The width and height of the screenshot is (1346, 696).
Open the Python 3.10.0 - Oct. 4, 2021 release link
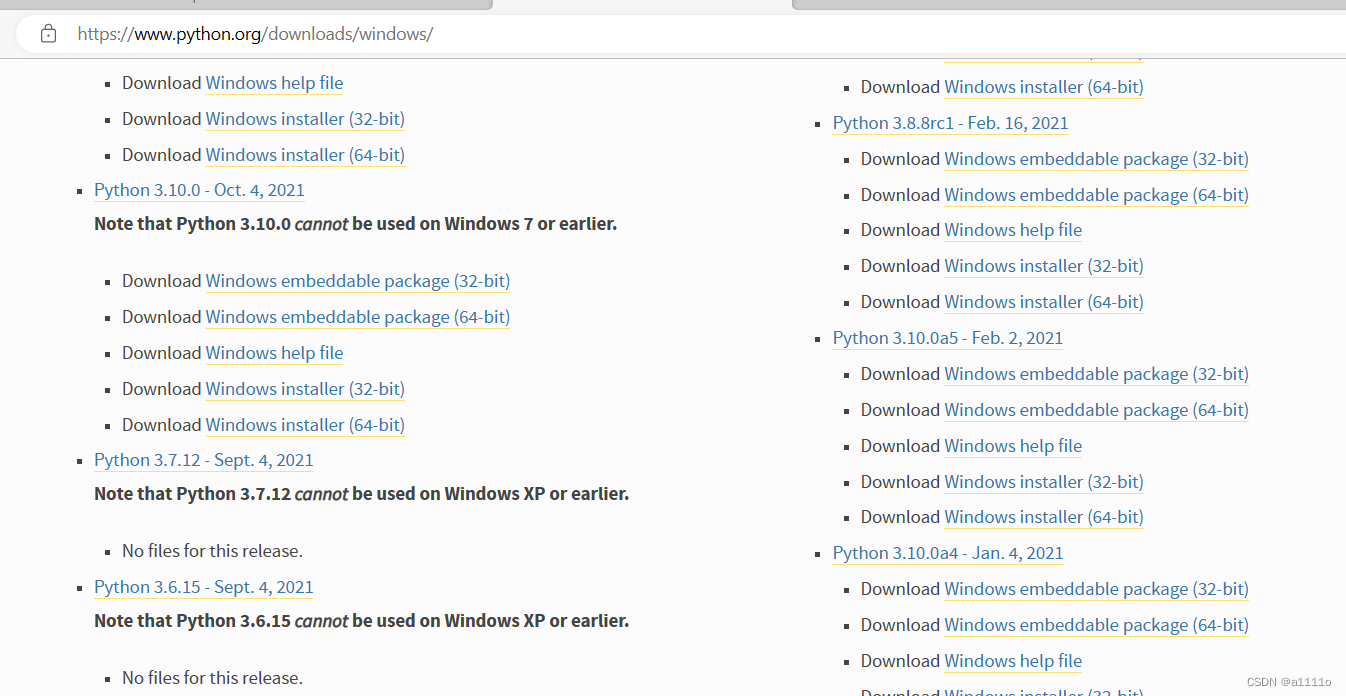[199, 190]
